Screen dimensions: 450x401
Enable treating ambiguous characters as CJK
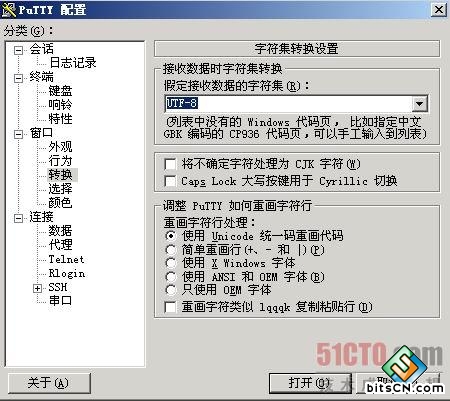[x=170, y=164]
